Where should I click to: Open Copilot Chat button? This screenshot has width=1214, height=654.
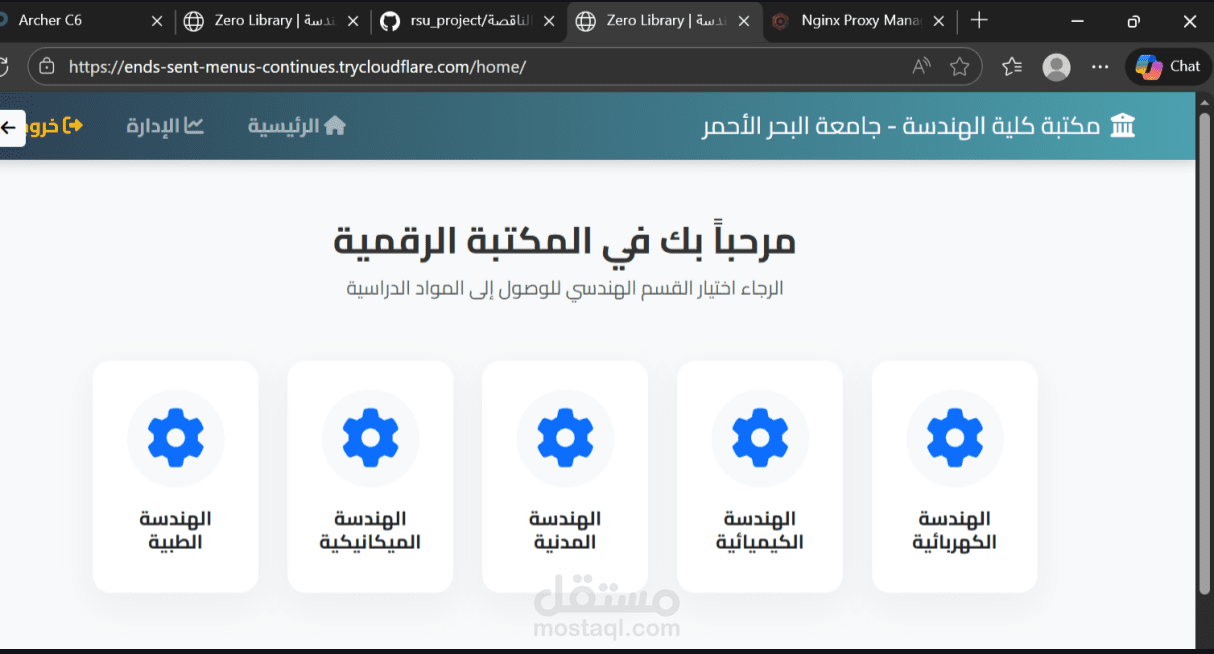1168,67
